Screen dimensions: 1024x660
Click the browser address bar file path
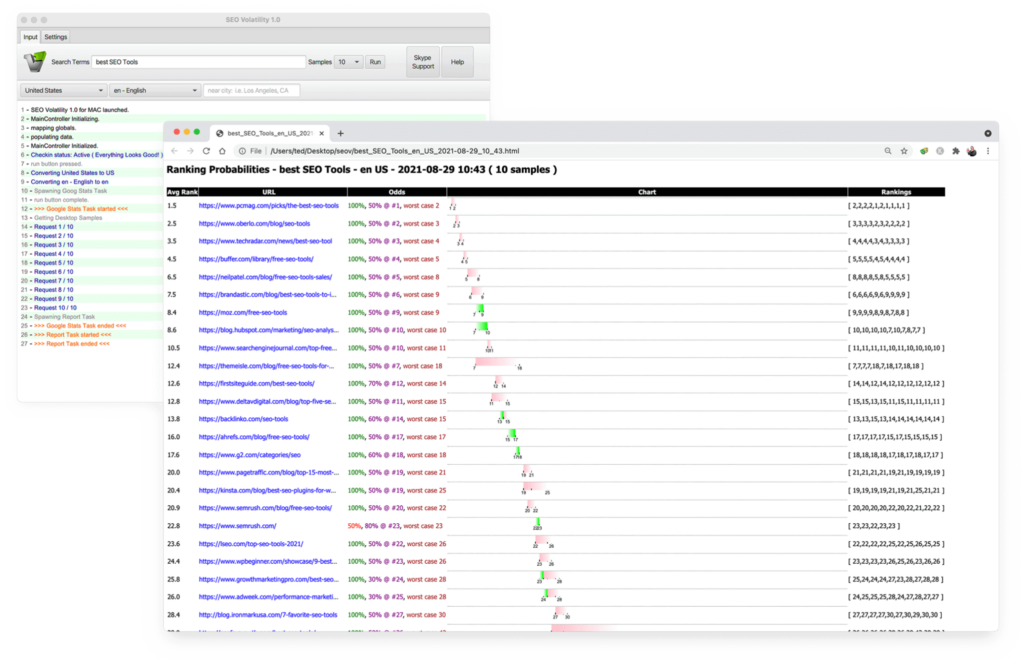coord(394,151)
